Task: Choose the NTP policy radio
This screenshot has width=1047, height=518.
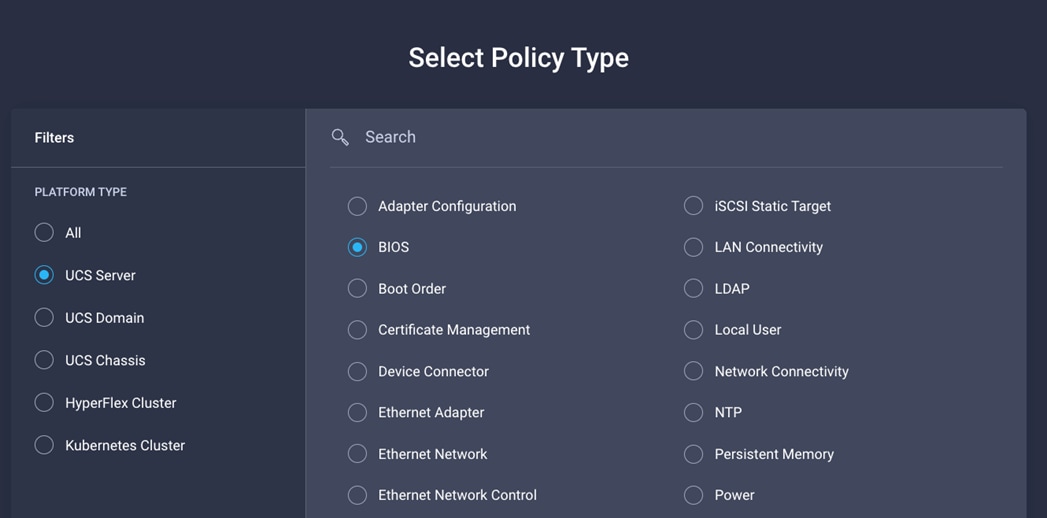Action: pyautogui.click(x=694, y=413)
